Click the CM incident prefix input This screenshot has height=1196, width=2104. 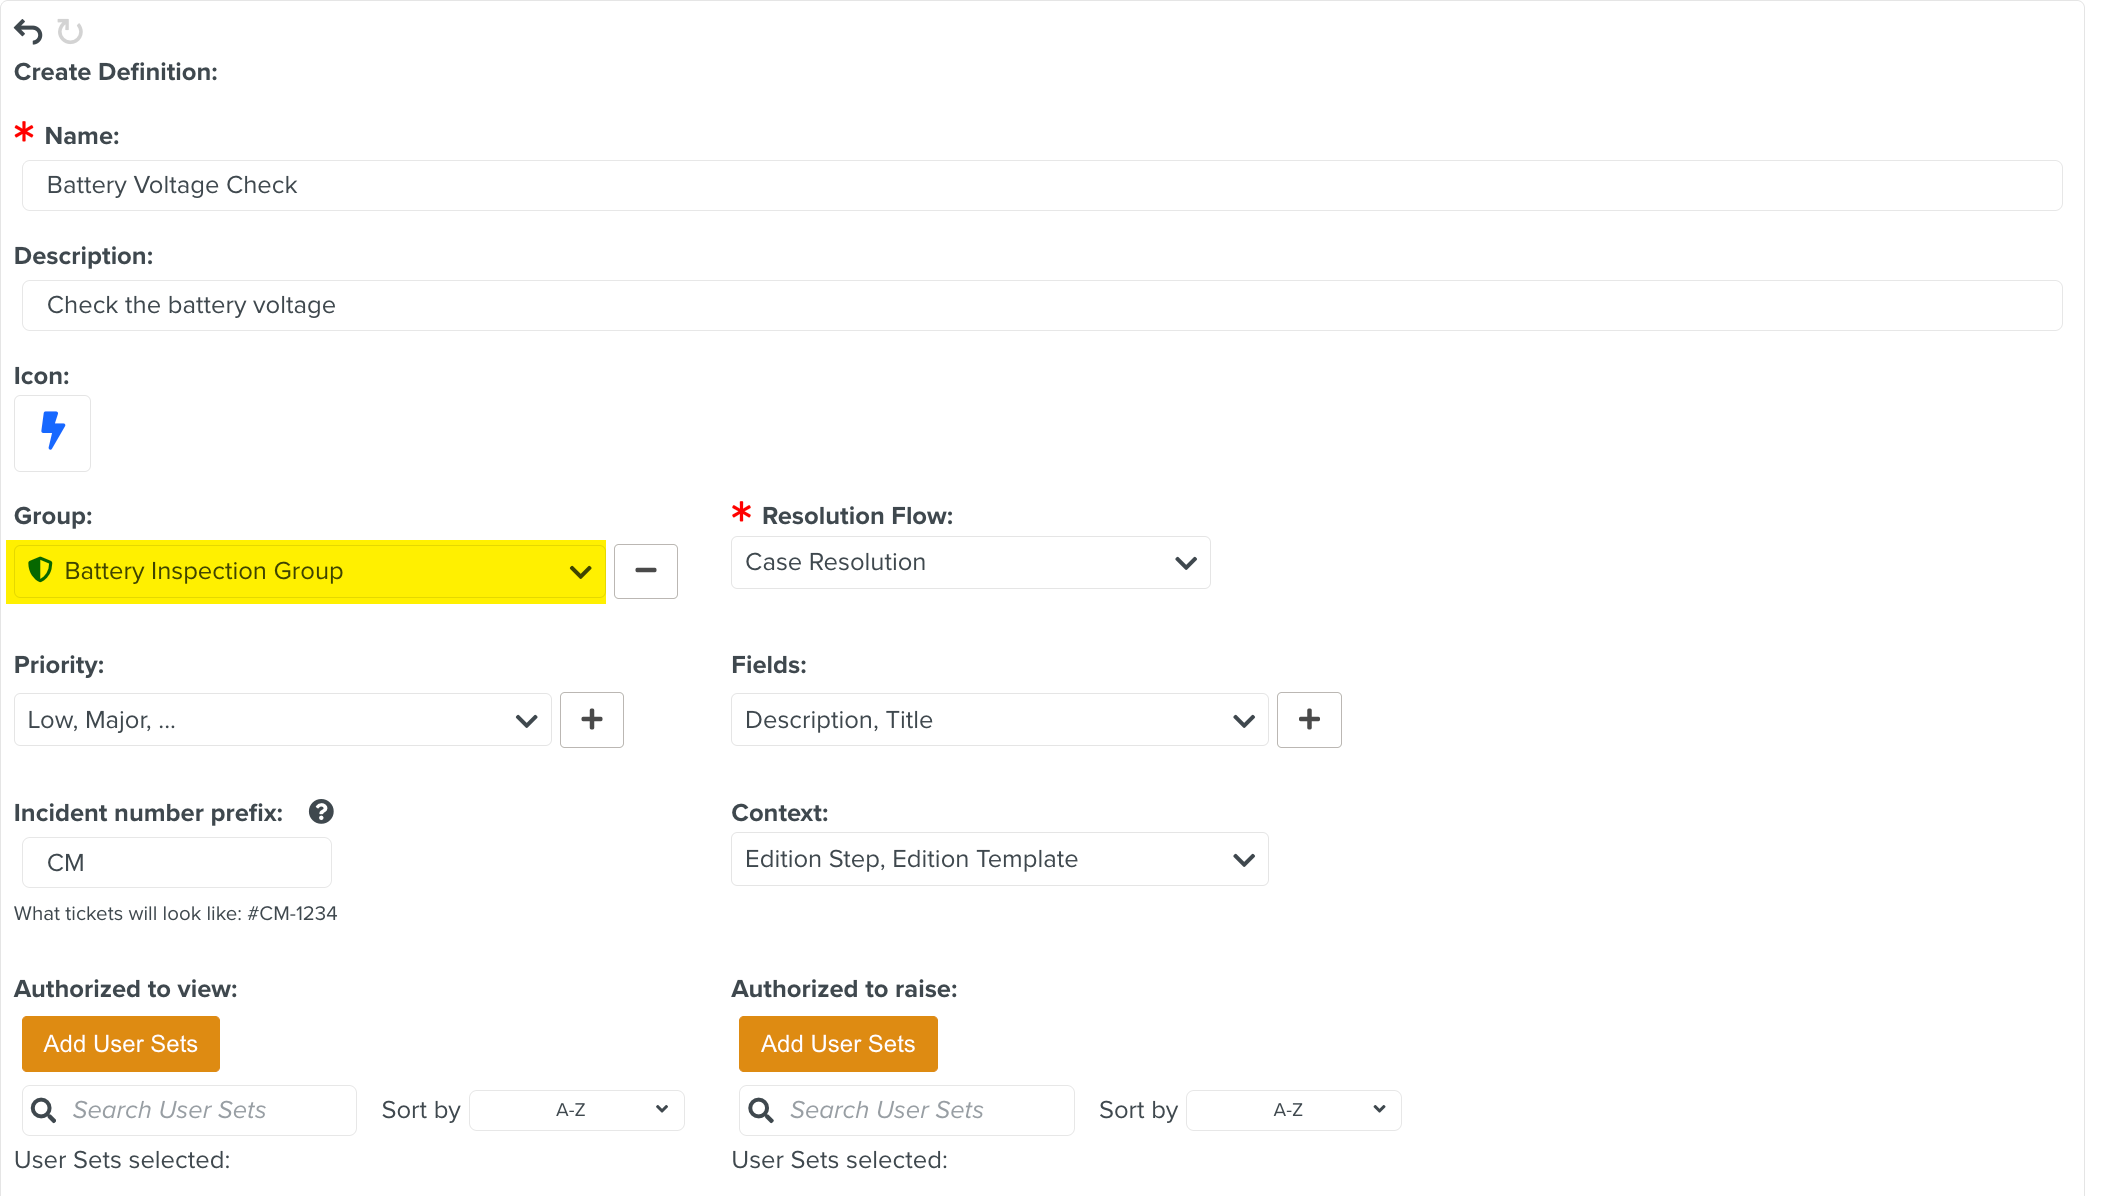177,862
